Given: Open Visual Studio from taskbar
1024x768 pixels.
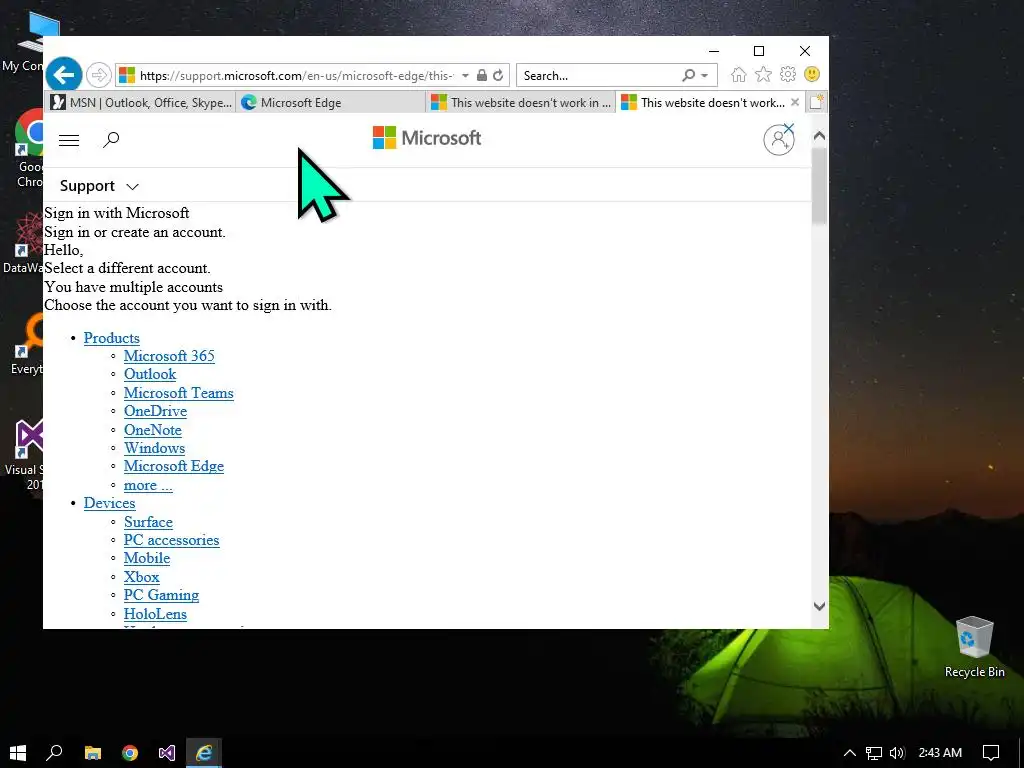Looking at the screenshot, I should [x=167, y=753].
